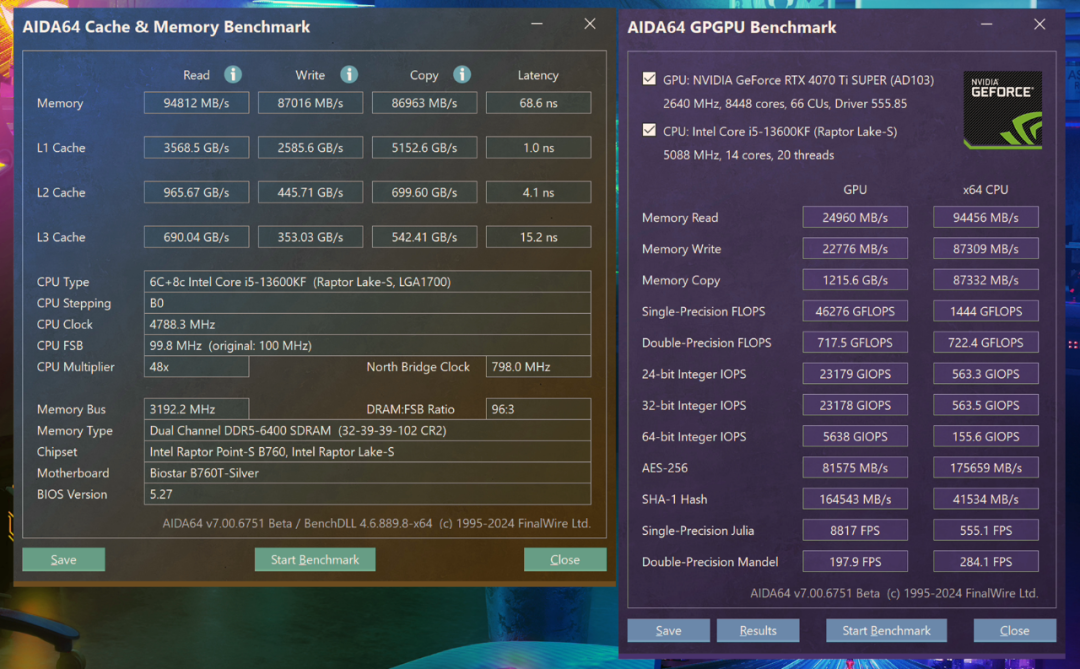The height and width of the screenshot is (669, 1080).
Task: Uncheck the GPU NVIDIA GeForce RTX 4070 checkbox
Action: (649, 79)
